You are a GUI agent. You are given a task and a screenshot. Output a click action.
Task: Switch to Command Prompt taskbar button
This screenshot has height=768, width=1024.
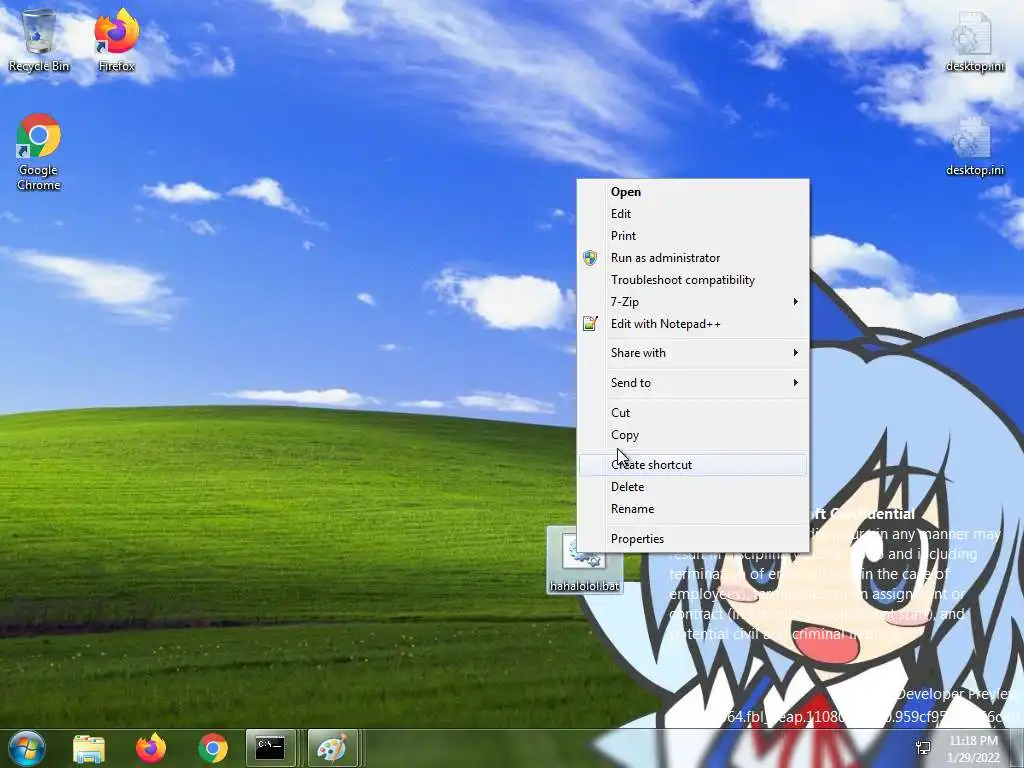[270, 748]
